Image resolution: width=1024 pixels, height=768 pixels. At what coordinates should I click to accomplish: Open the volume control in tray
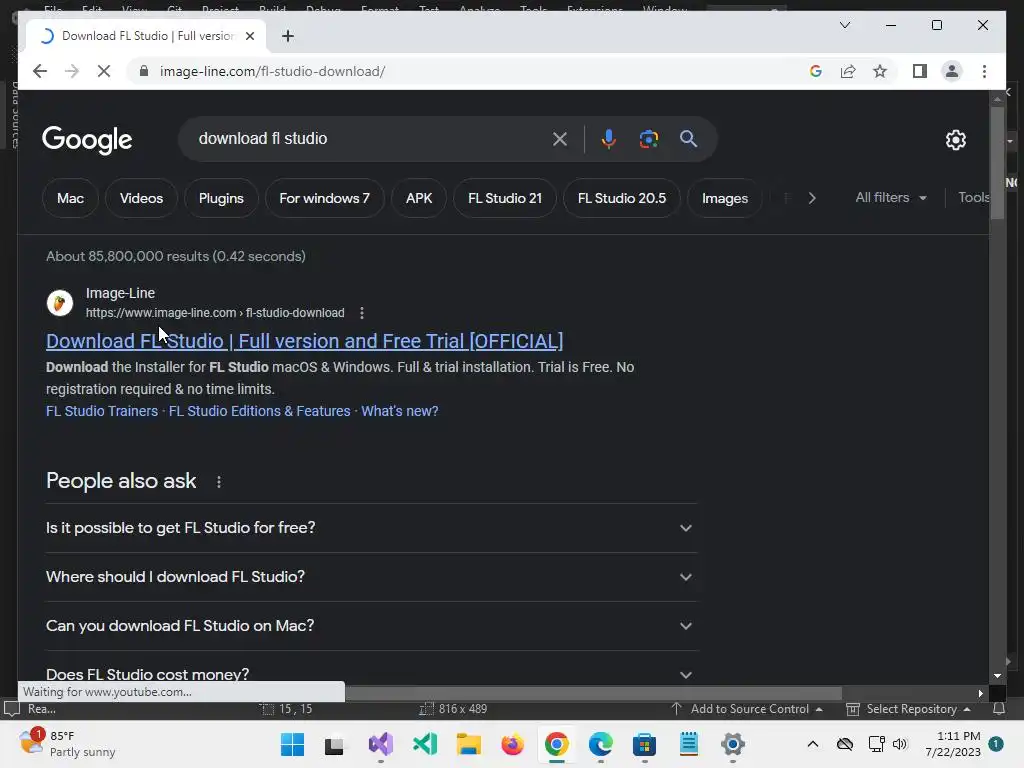(x=900, y=744)
